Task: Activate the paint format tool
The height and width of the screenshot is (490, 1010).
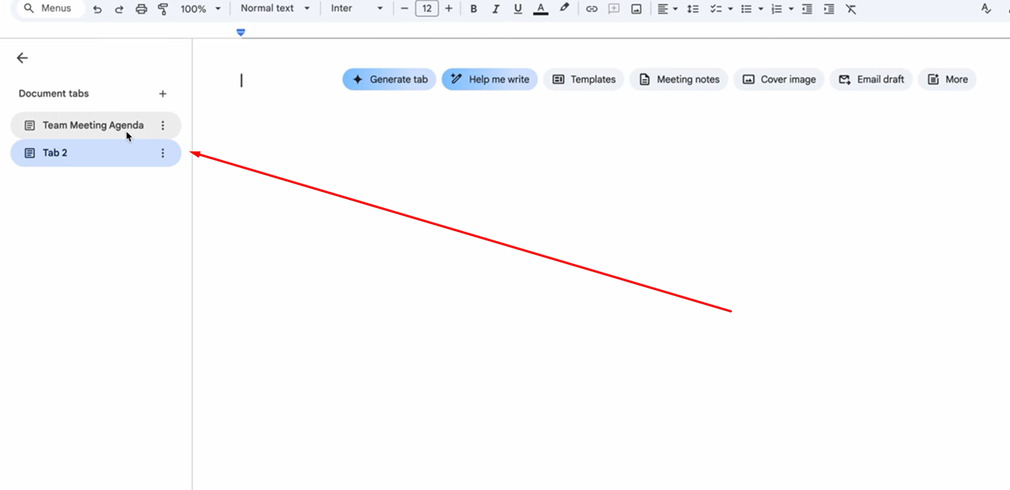Action: coord(163,9)
